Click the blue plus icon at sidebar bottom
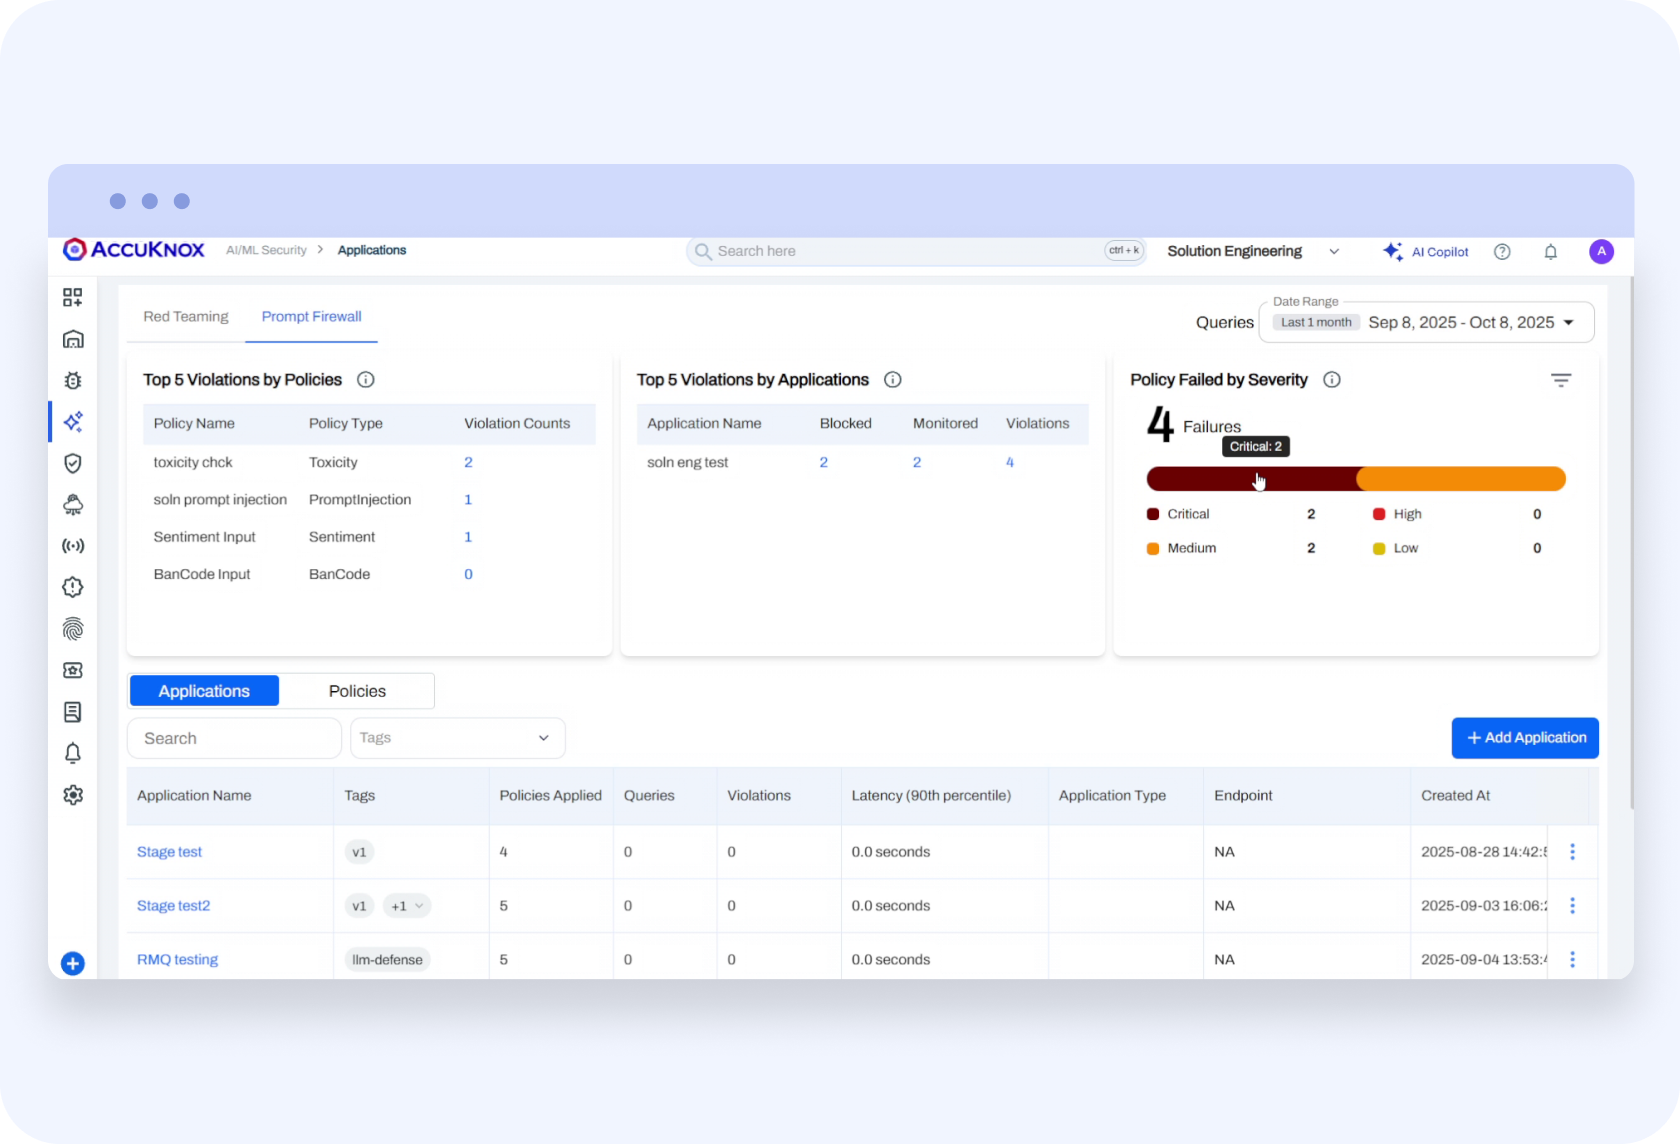The image size is (1680, 1144). click(73, 963)
